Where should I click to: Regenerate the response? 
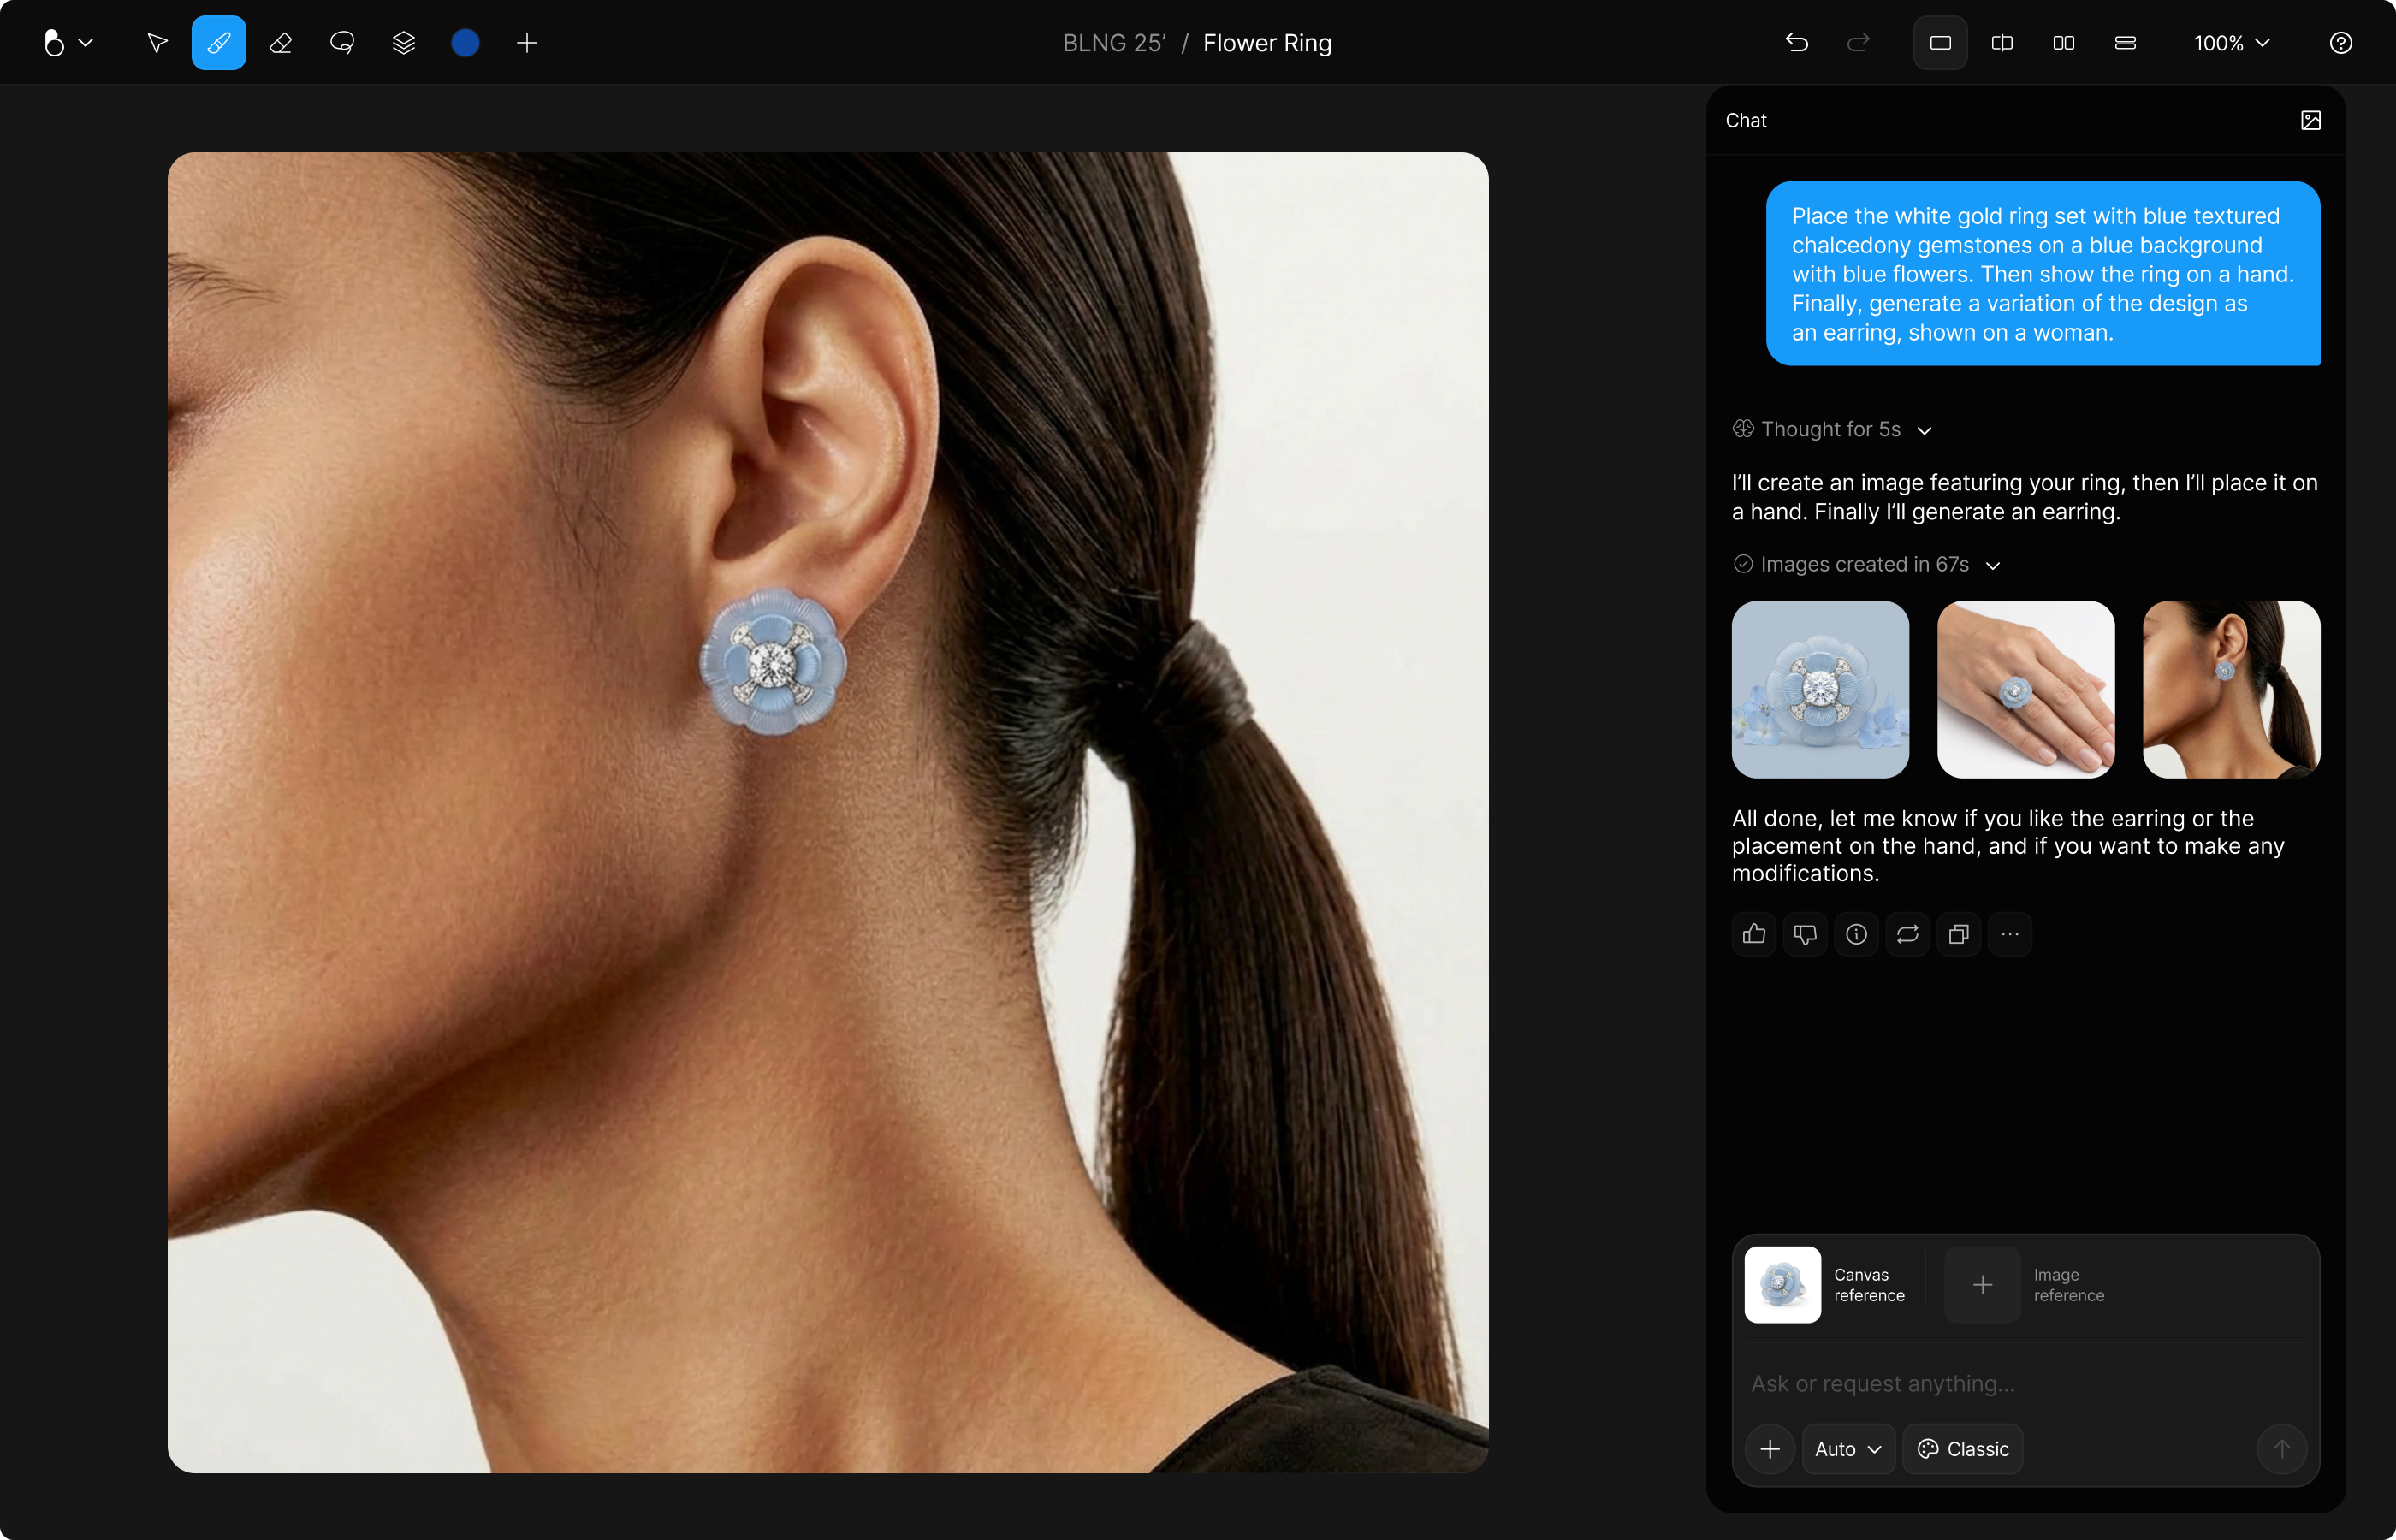1908,934
